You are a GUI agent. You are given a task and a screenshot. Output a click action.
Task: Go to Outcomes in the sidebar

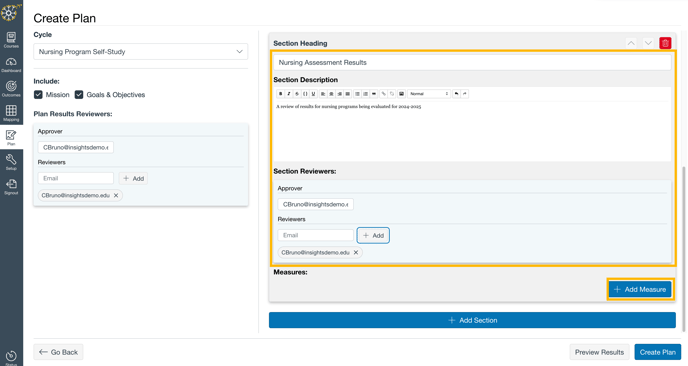11,89
